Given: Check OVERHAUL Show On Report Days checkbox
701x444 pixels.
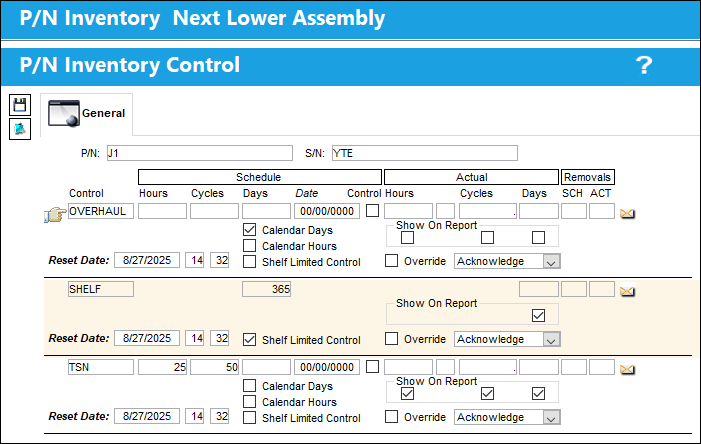Looking at the screenshot, I should click(538, 237).
